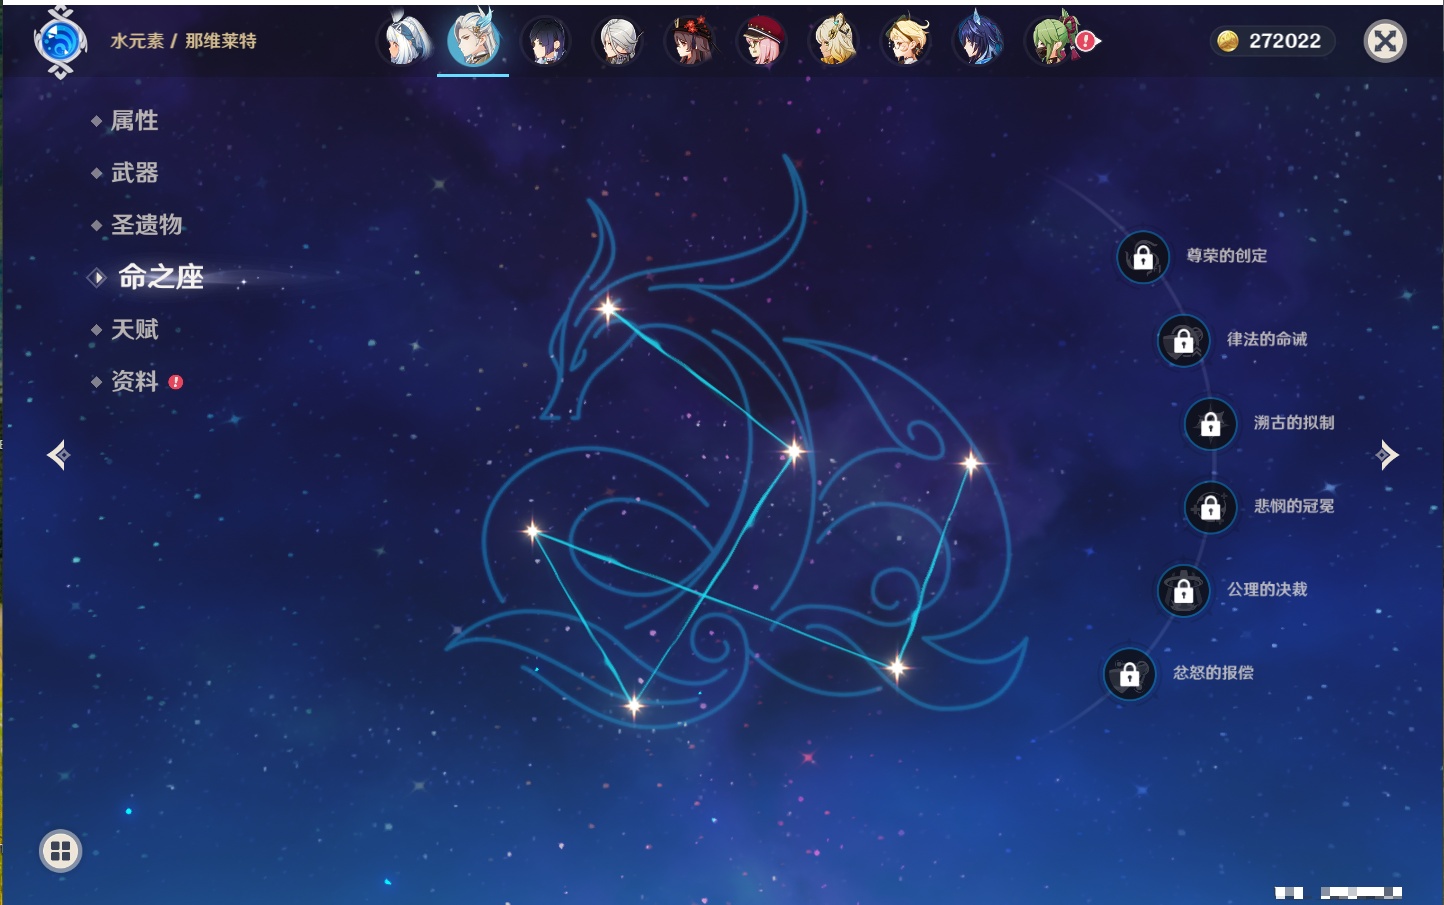The width and height of the screenshot is (1444, 905).
Task: Select the green-haired character avatar
Action: (x=1050, y=41)
